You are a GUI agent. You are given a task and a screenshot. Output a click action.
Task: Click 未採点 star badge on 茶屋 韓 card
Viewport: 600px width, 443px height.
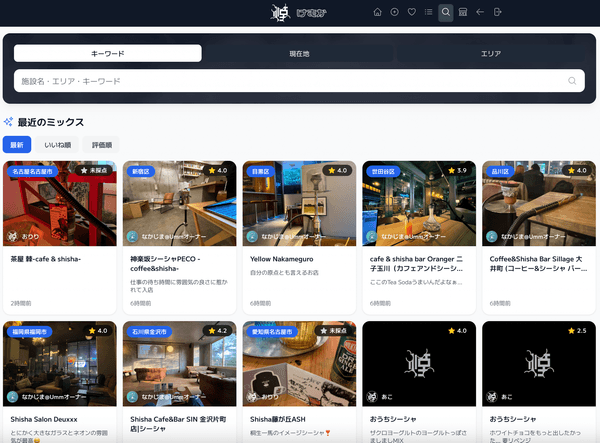point(94,170)
